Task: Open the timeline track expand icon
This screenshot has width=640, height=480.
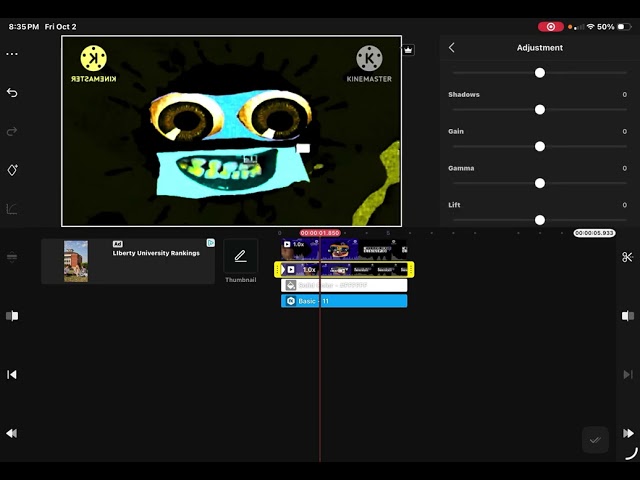Action: coord(12,257)
